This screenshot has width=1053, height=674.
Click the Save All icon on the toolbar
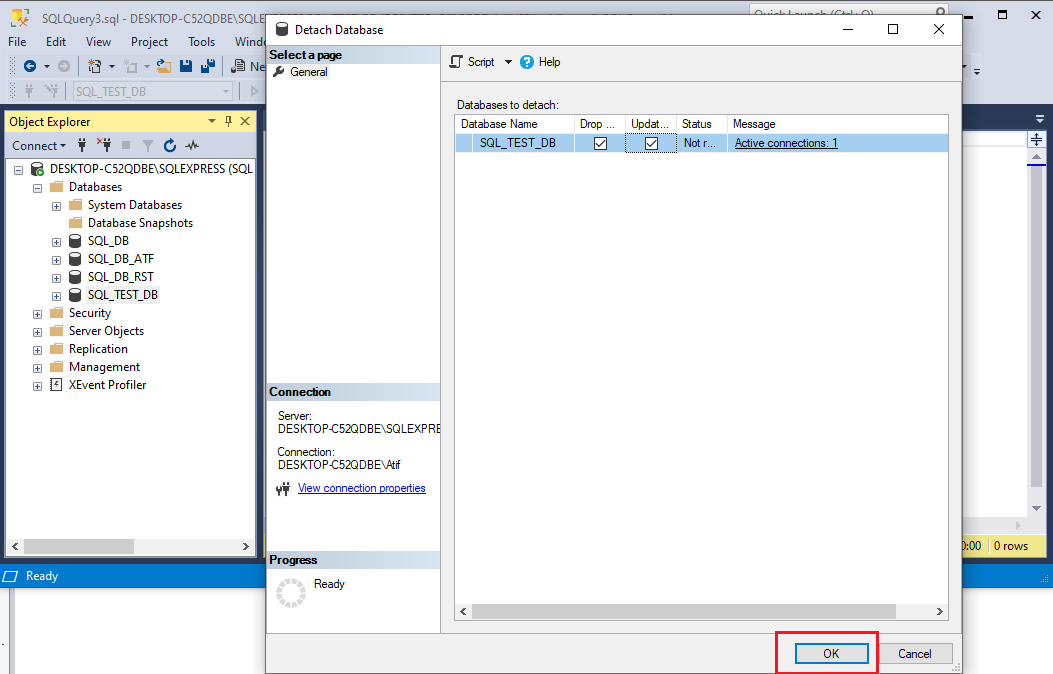pyautogui.click(x=208, y=66)
